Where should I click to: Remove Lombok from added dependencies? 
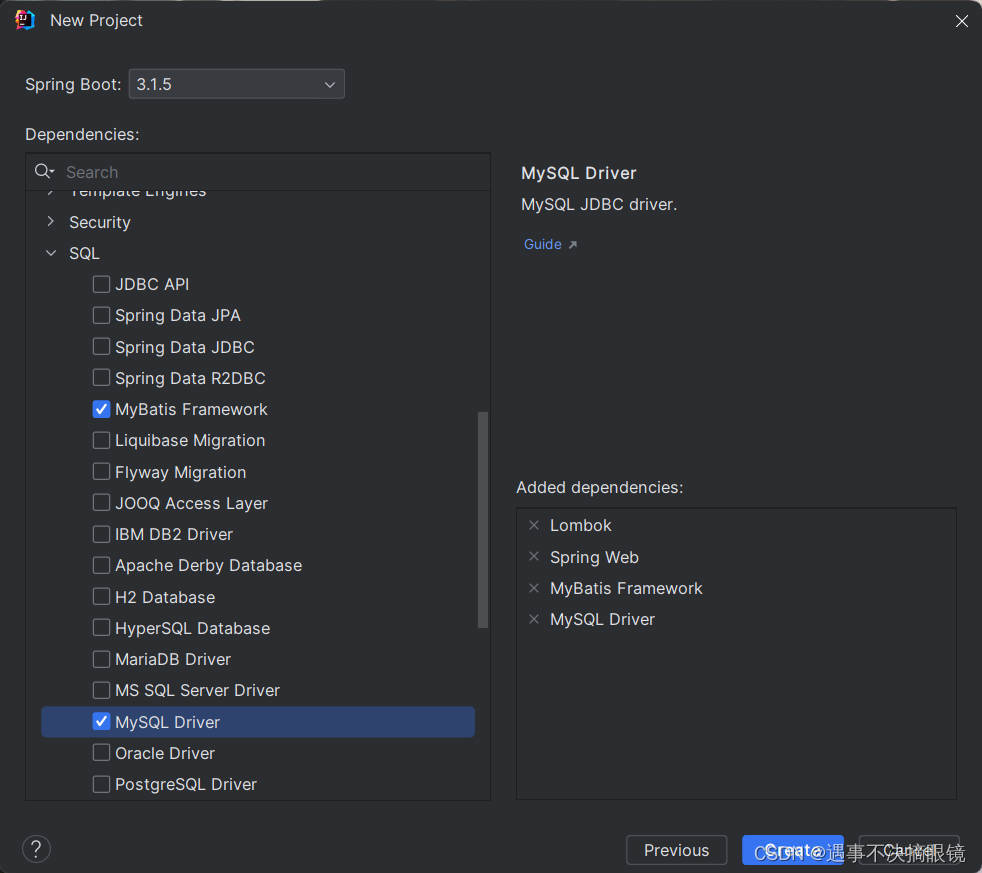533,525
